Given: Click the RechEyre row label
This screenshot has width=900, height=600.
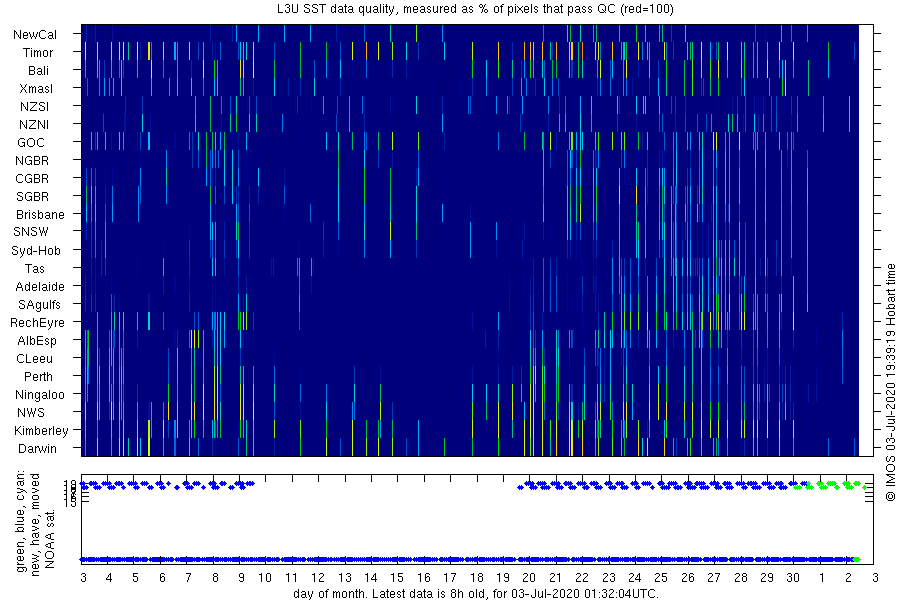Looking at the screenshot, I should (x=37, y=323).
